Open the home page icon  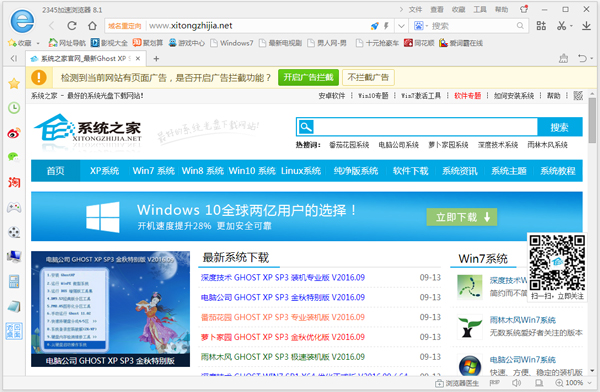coord(92,26)
